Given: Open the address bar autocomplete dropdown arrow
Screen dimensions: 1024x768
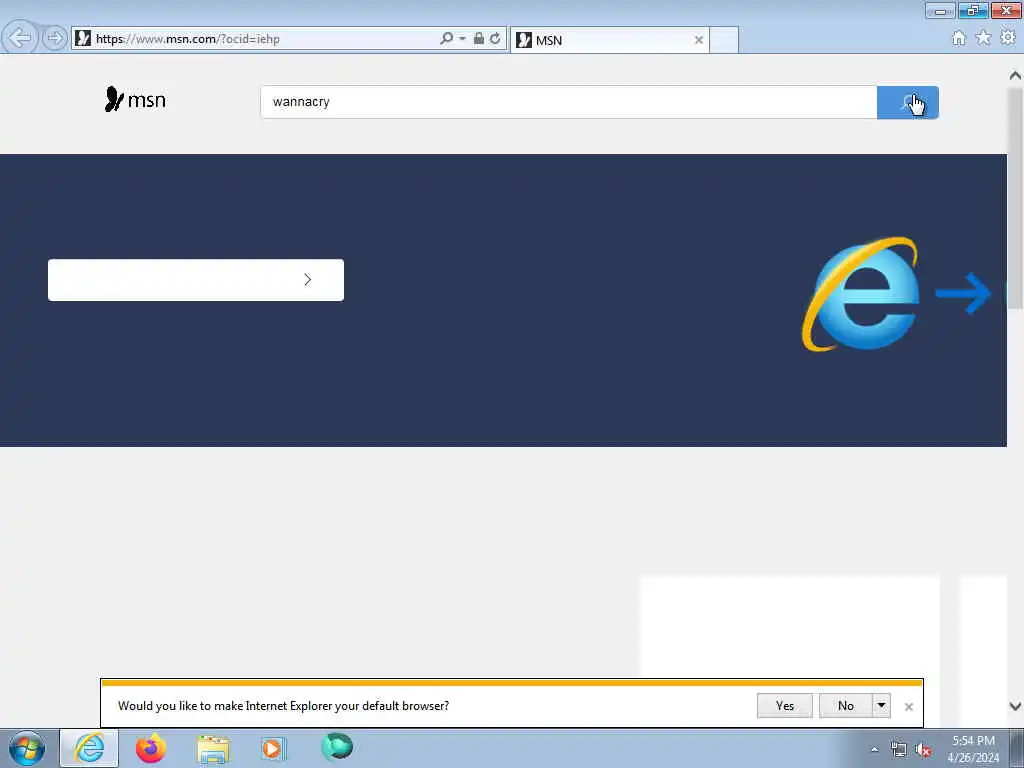Looking at the screenshot, I should coord(462,39).
